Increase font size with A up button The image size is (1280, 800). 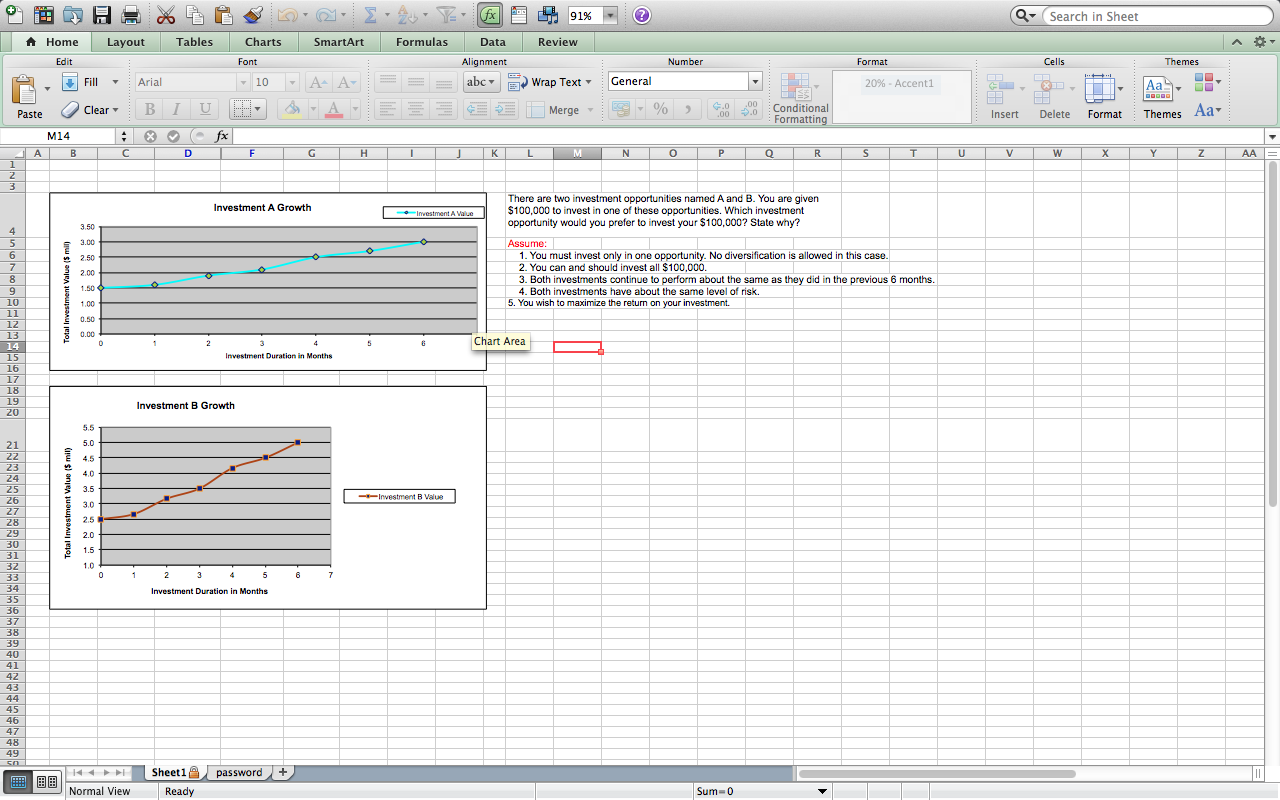pyautogui.click(x=319, y=82)
